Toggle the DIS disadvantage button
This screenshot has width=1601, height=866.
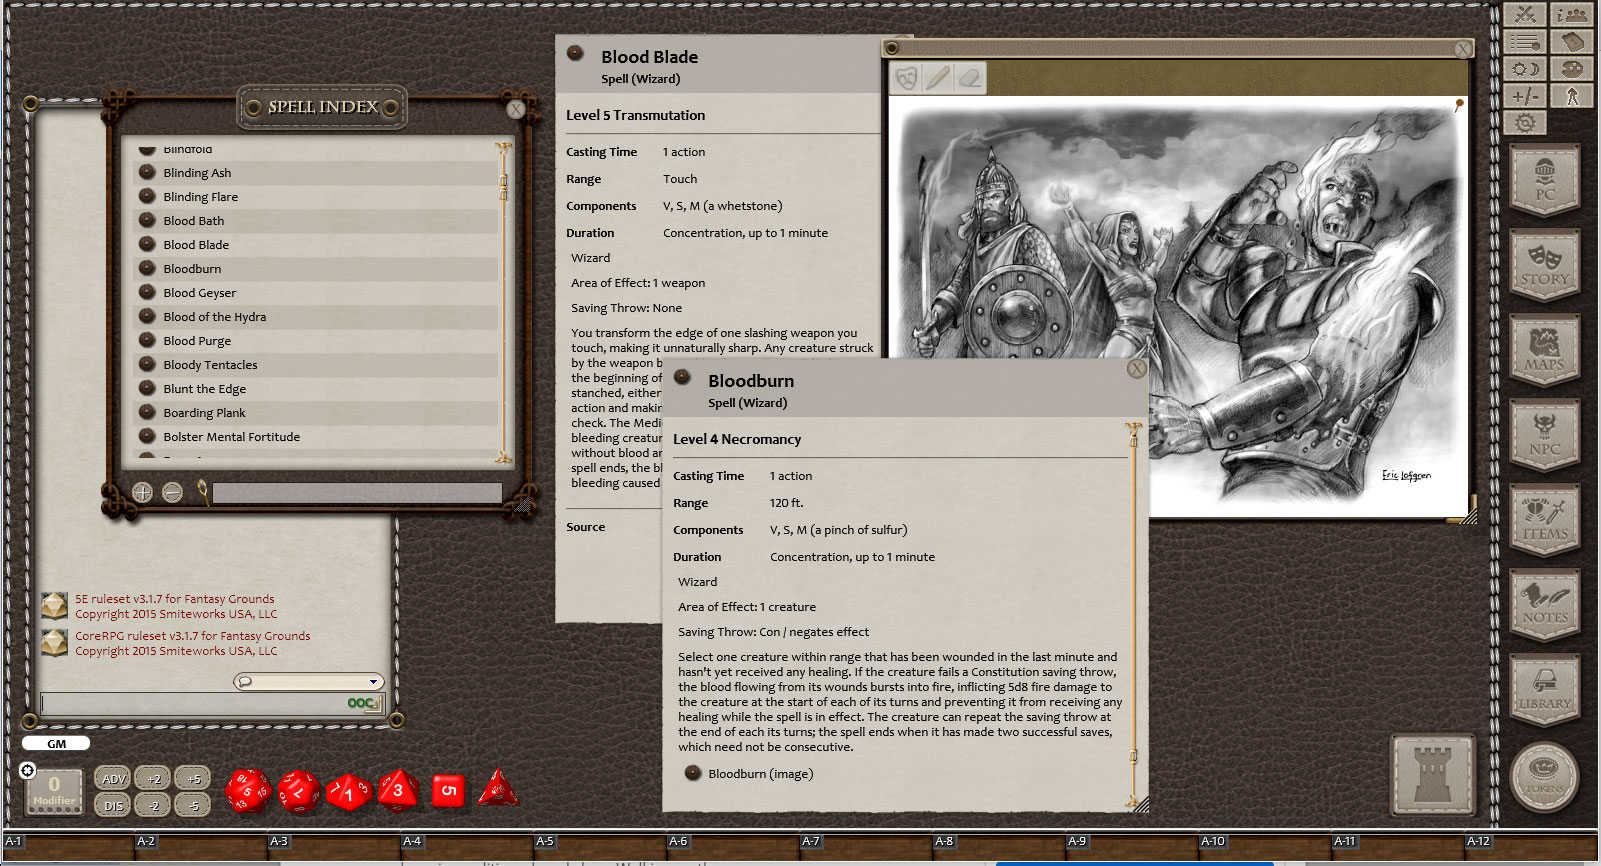(113, 805)
